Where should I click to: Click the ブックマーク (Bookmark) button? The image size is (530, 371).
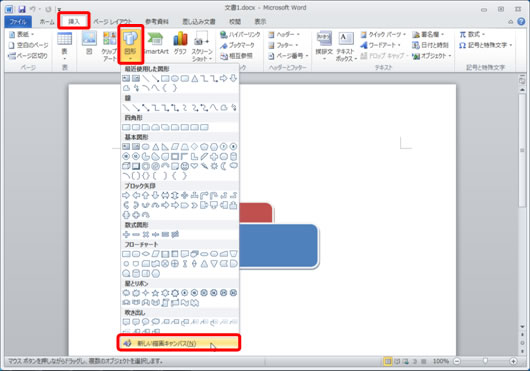(237, 45)
